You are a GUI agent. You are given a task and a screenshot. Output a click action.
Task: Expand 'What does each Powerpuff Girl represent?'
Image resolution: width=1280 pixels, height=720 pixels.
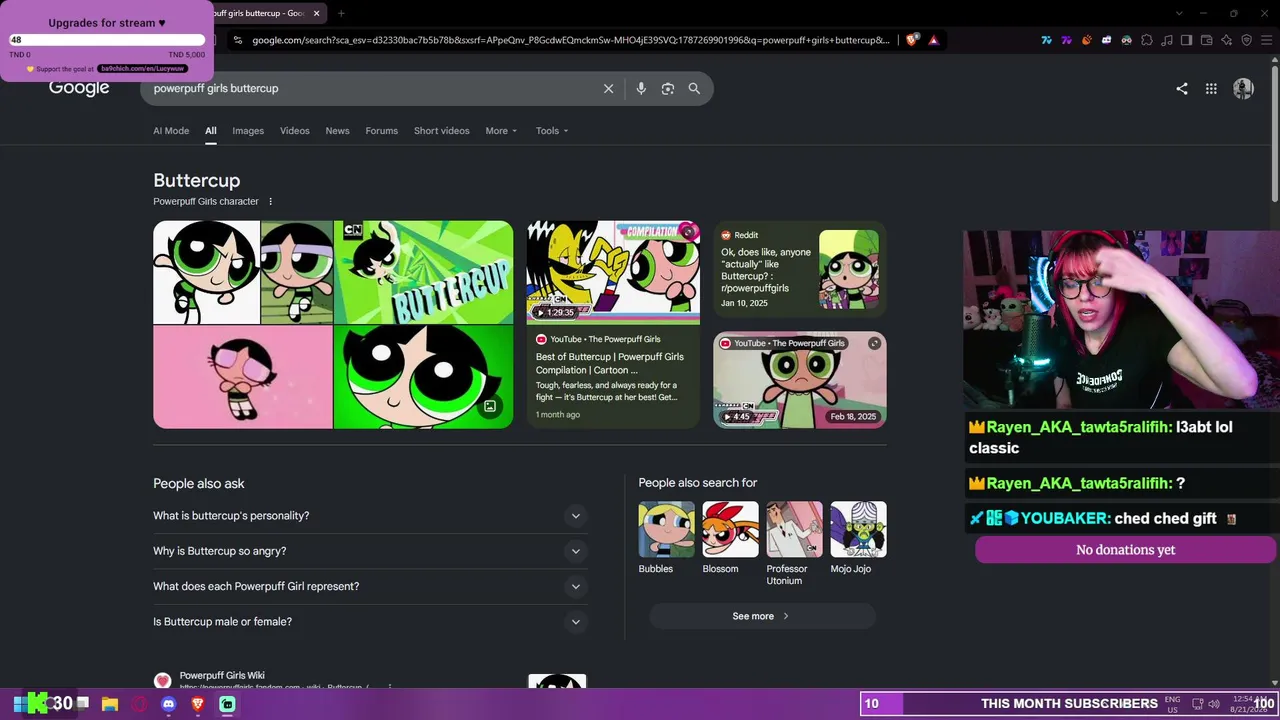[370, 586]
